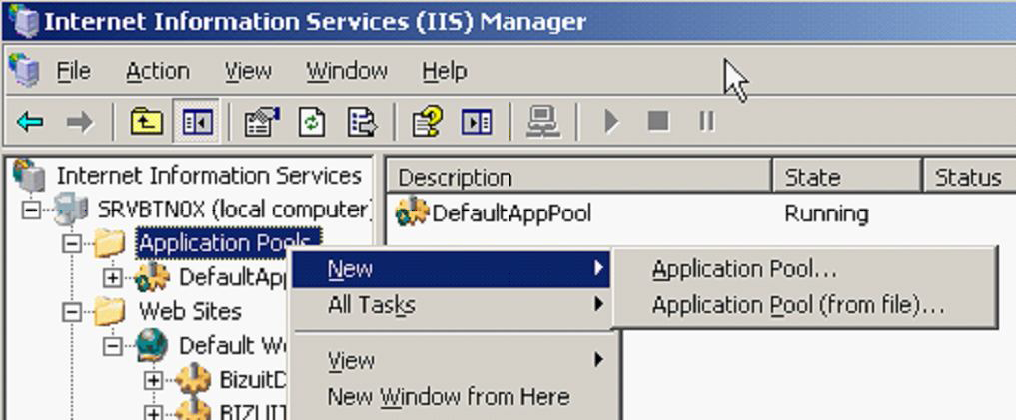Screen dimensions: 1019x420
Task: Toggle the Show/Hide Action Pane icon
Action: tap(477, 122)
